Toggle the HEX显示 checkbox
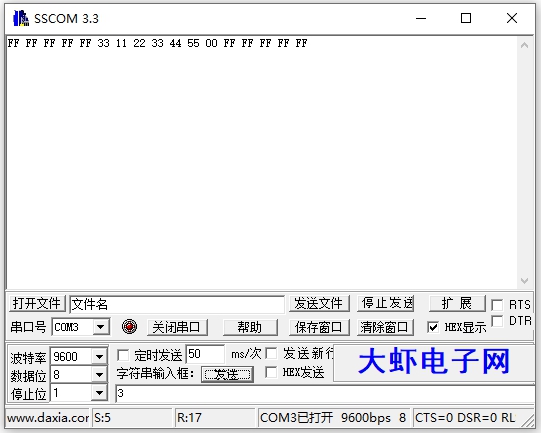 433,327
